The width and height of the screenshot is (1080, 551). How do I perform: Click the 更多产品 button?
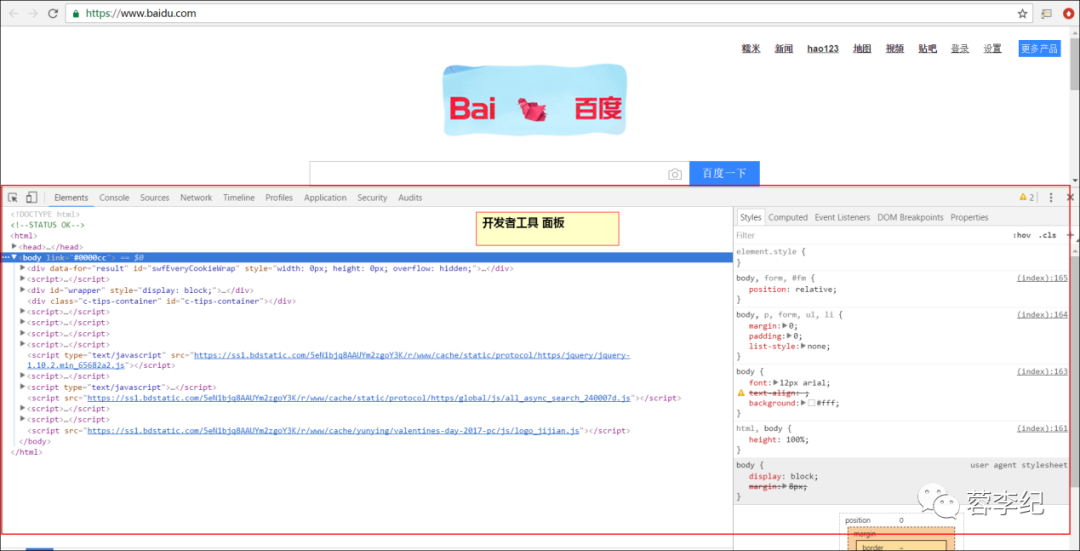coord(1039,48)
